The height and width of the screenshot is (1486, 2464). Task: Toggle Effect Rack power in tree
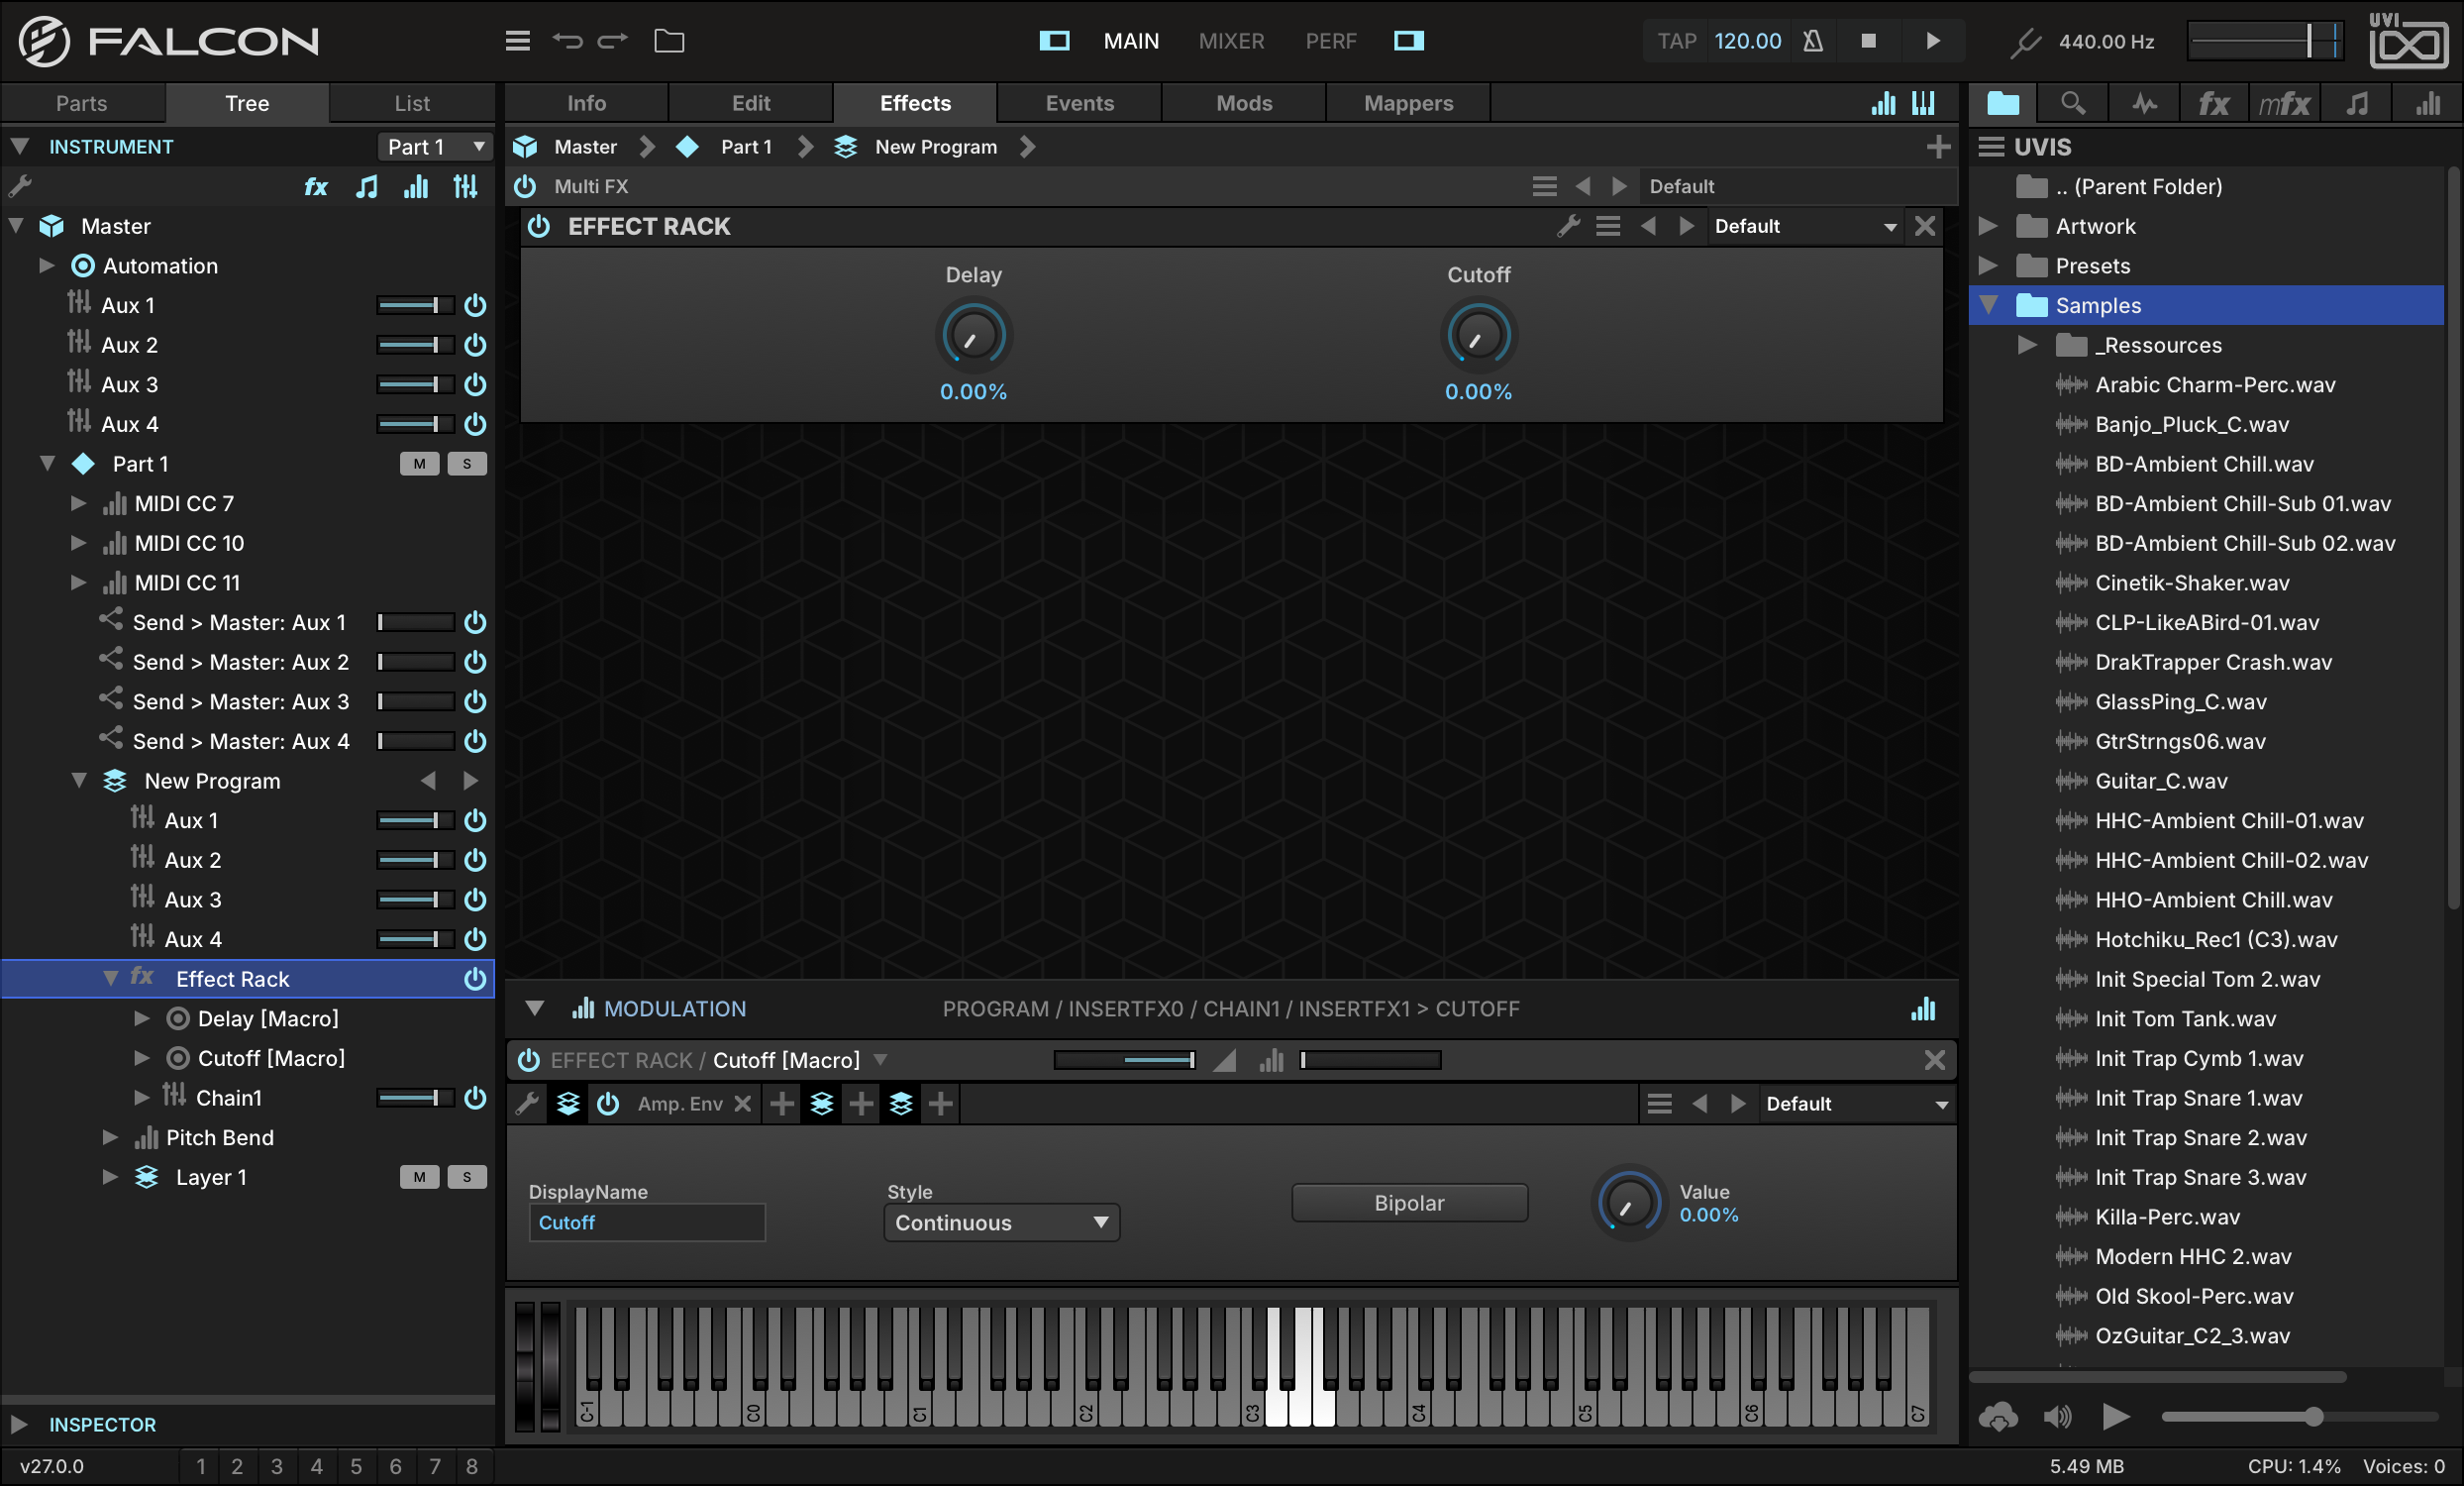point(475,979)
